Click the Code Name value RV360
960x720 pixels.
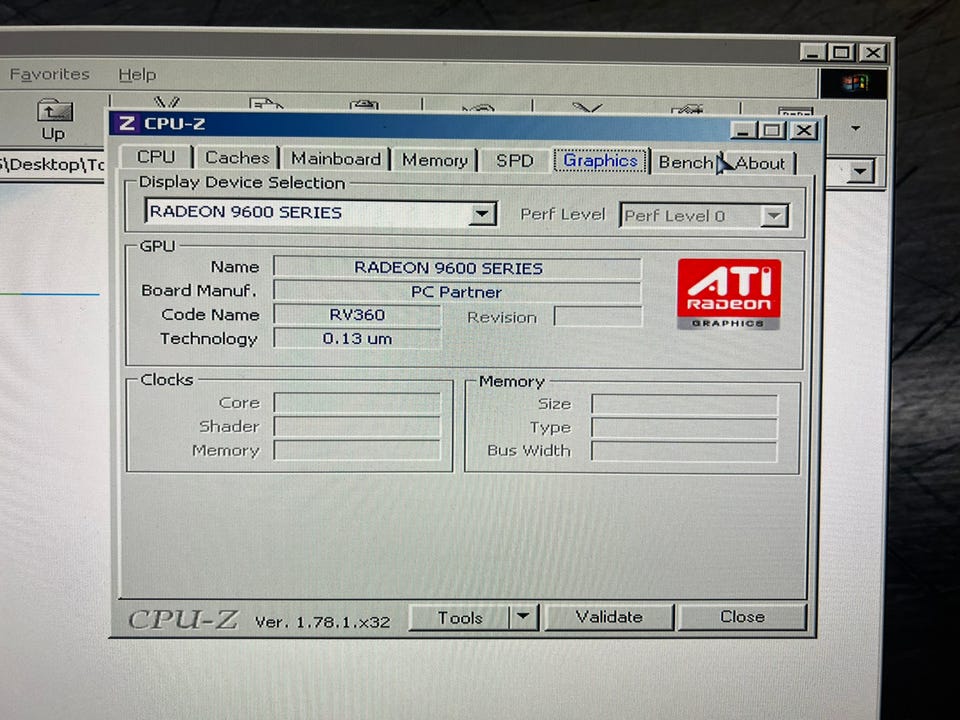pyautogui.click(x=357, y=315)
